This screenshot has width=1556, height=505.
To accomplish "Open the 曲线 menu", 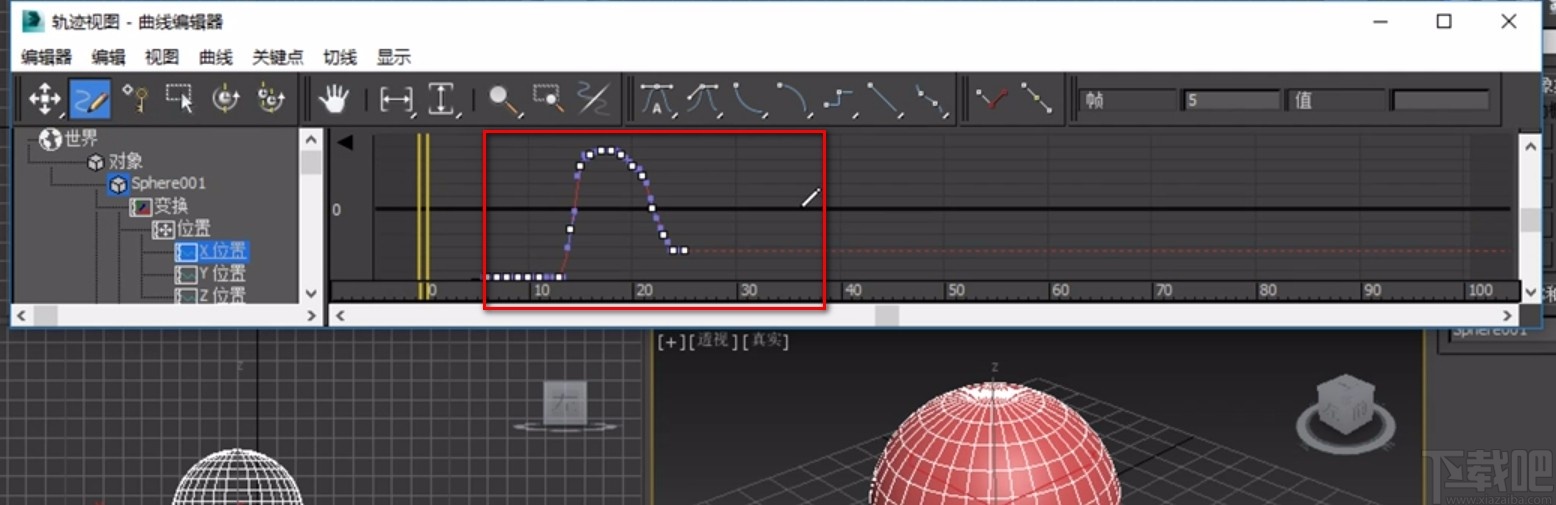I will coord(216,57).
